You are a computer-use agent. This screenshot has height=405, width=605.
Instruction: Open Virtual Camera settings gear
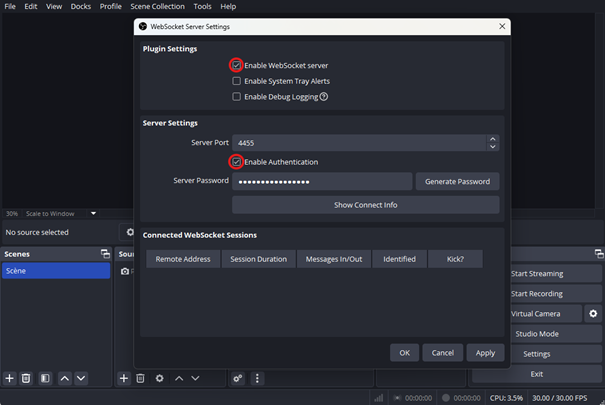click(593, 314)
